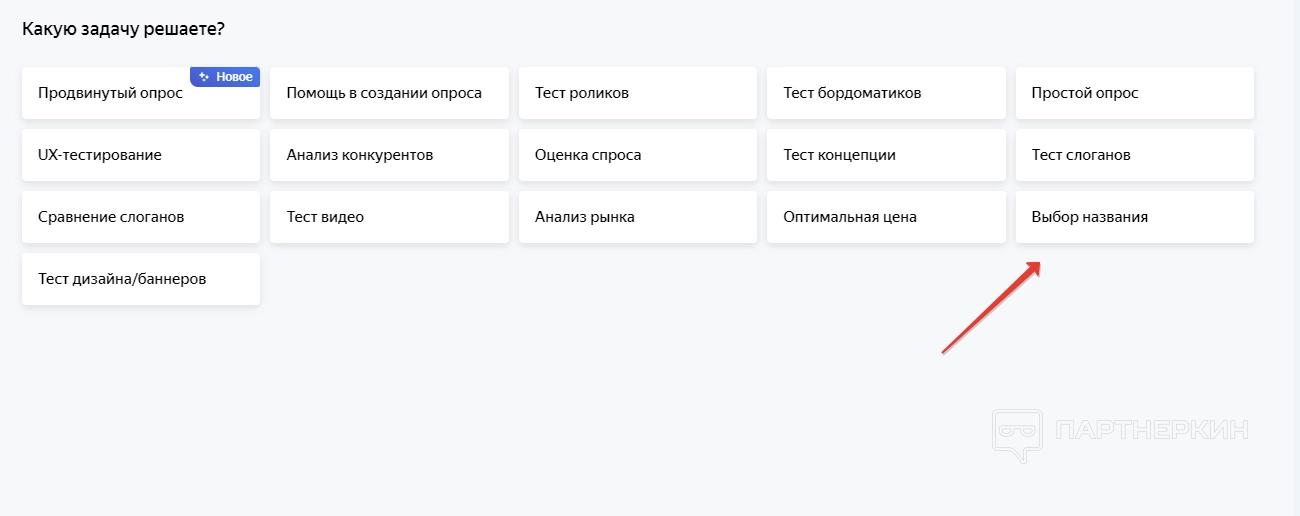Screen dimensions: 1300x516
Task: Click the Партнеркин watermark text
Action: pyautogui.click(x=1152, y=431)
